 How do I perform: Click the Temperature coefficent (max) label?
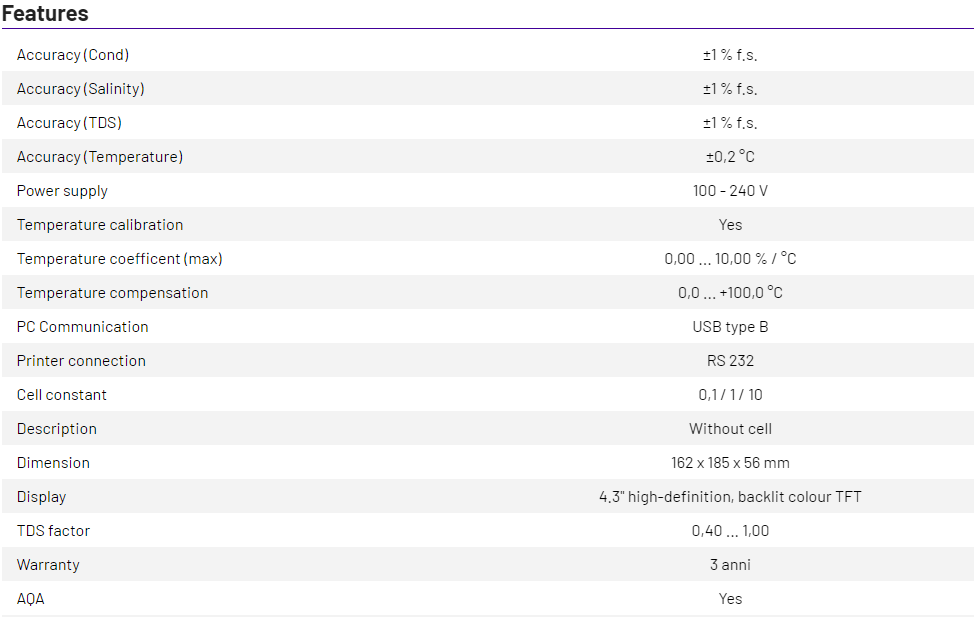pos(120,259)
